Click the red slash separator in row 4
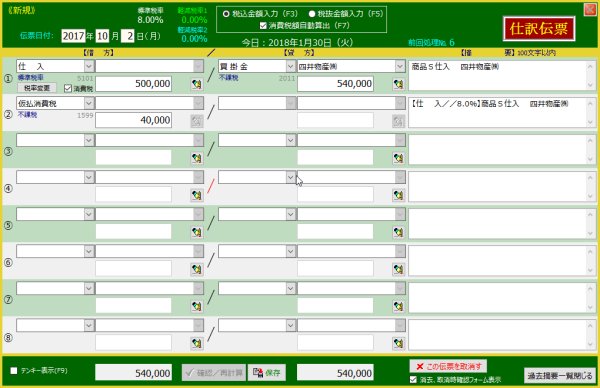The height and width of the screenshot is (388, 600). click(x=211, y=186)
